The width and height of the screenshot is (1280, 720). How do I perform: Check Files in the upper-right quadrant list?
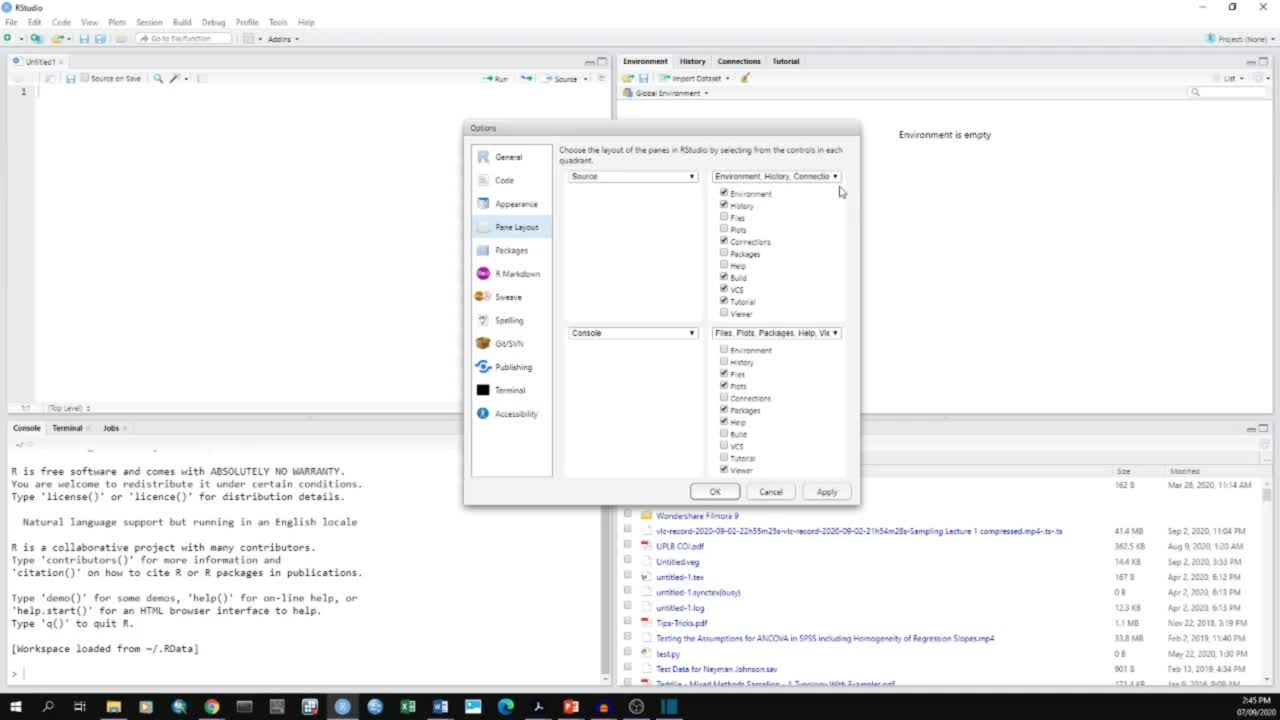tap(724, 217)
